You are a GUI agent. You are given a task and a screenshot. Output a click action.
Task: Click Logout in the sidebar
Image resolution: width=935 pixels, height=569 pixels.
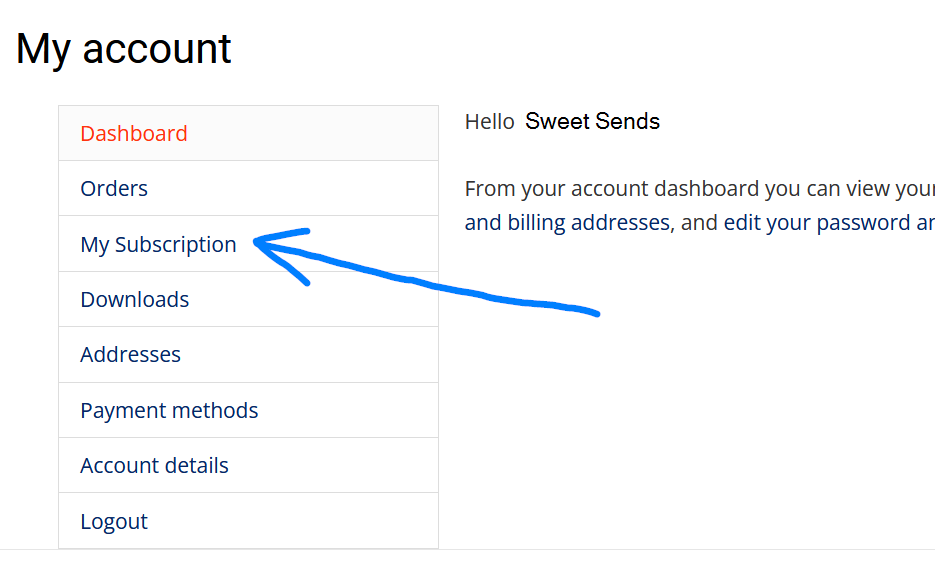click(114, 522)
